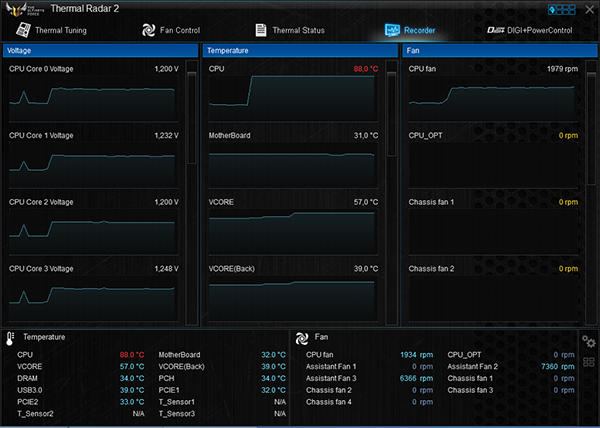This screenshot has height=428, width=600.
Task: Click the TUF logo in title bar
Action: [x=24, y=9]
